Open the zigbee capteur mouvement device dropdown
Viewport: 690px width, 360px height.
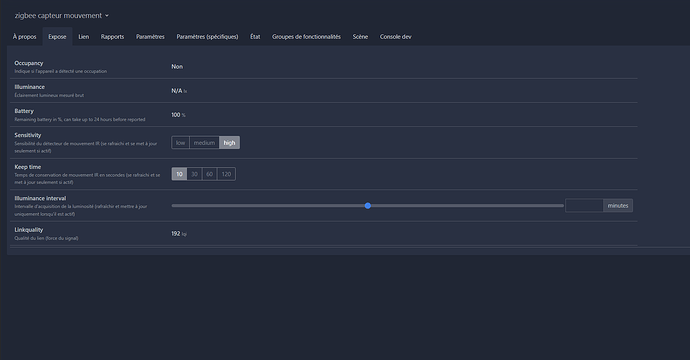tap(61, 15)
